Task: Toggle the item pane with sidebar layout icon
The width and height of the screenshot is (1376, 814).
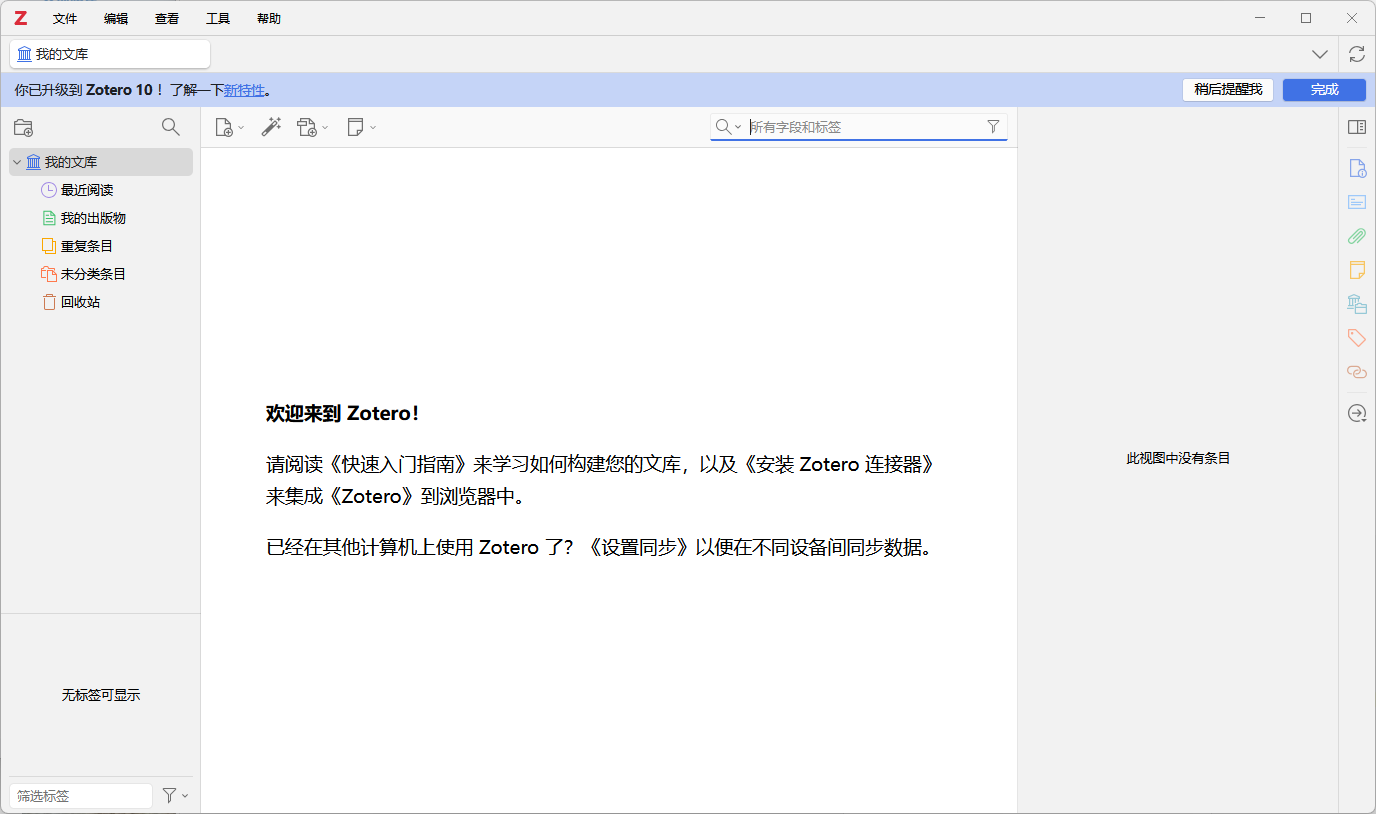Action: click(1357, 127)
